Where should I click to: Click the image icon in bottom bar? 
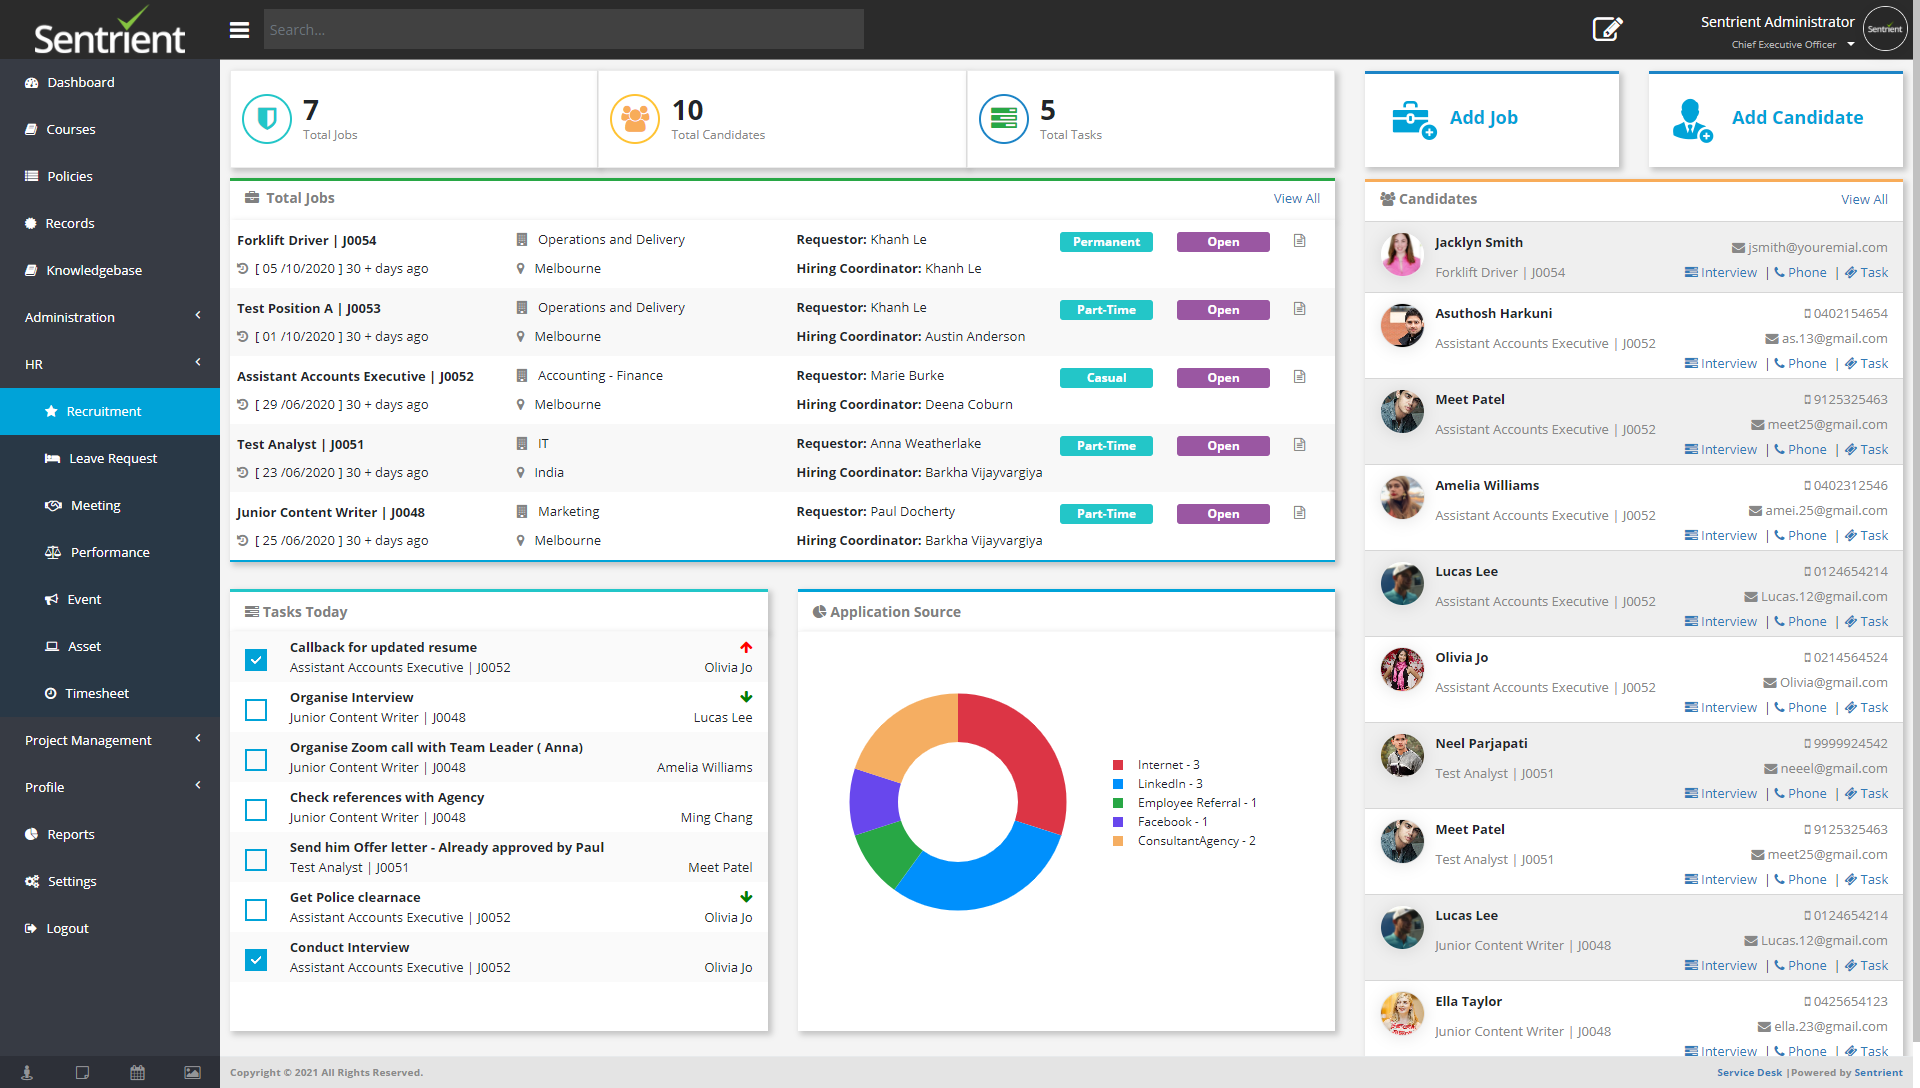192,1072
